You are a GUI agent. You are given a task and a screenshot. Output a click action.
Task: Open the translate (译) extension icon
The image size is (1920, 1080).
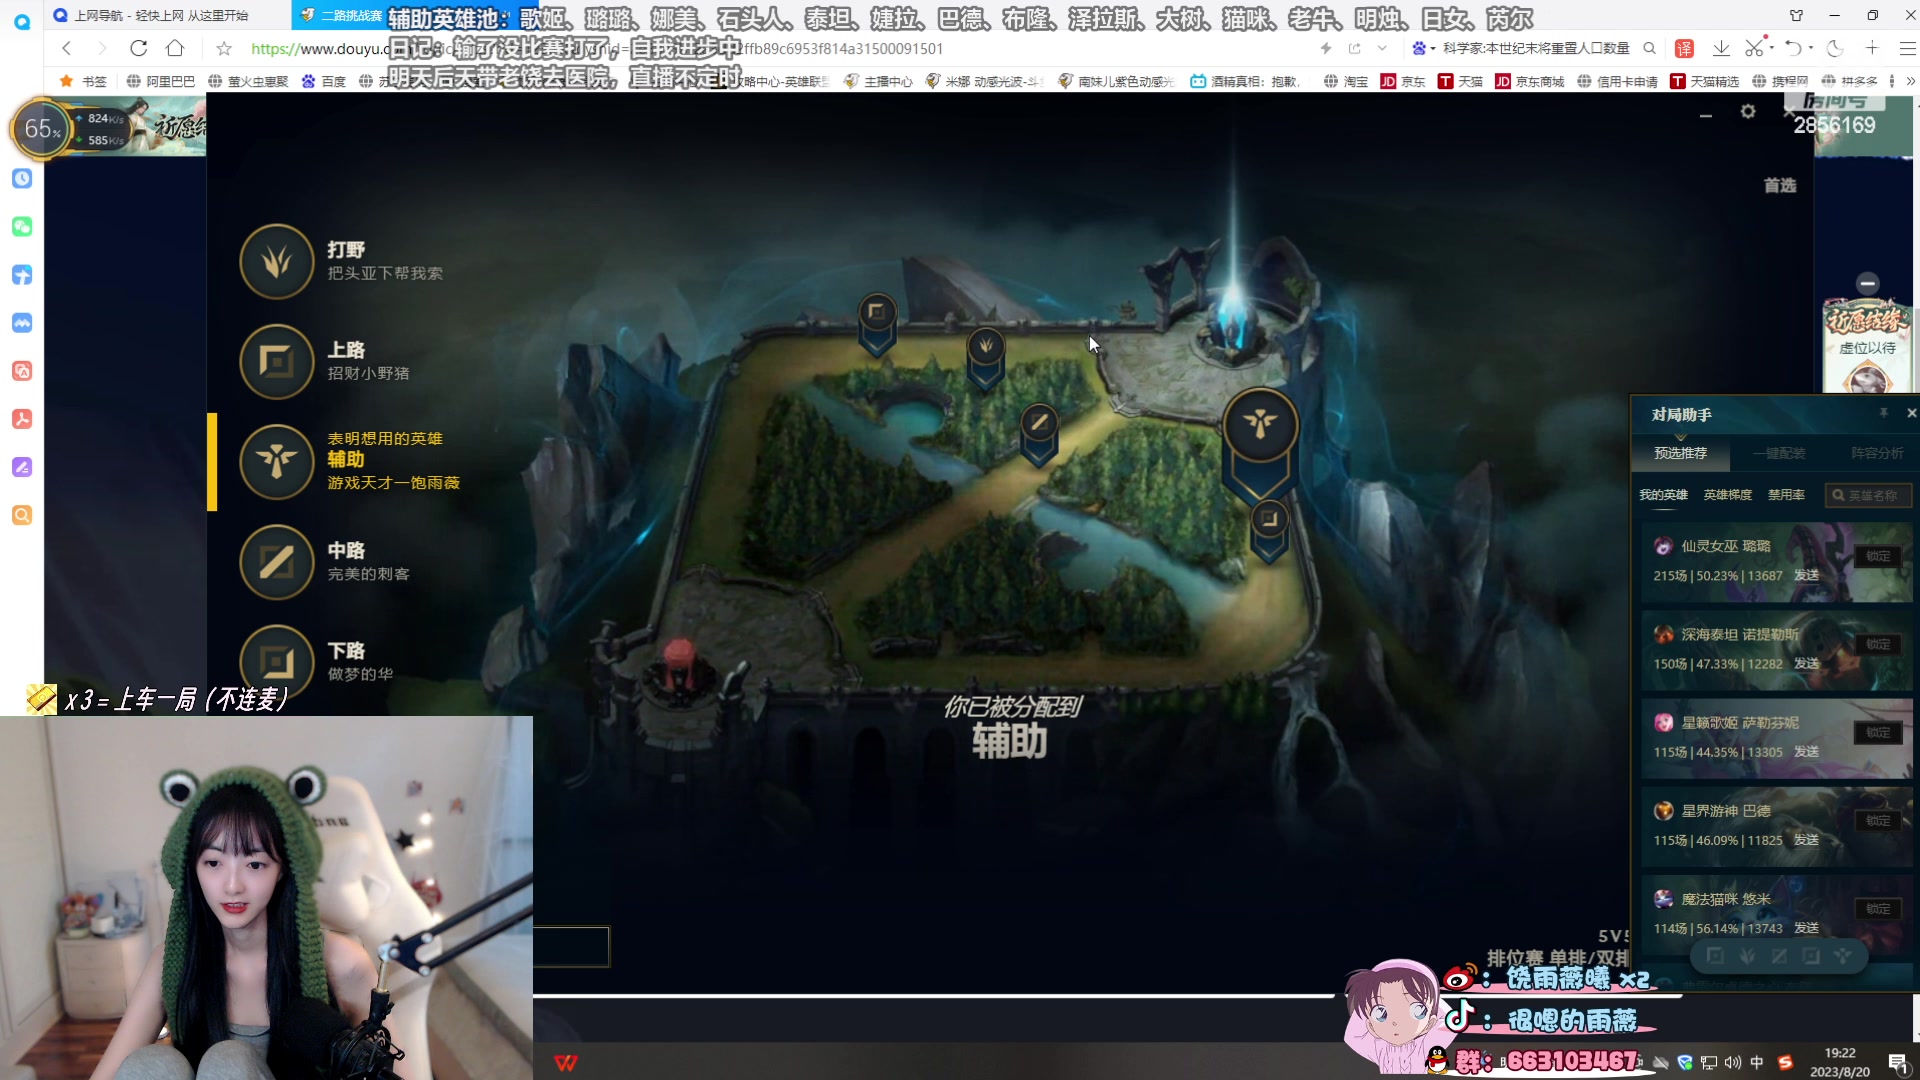pyautogui.click(x=1684, y=48)
